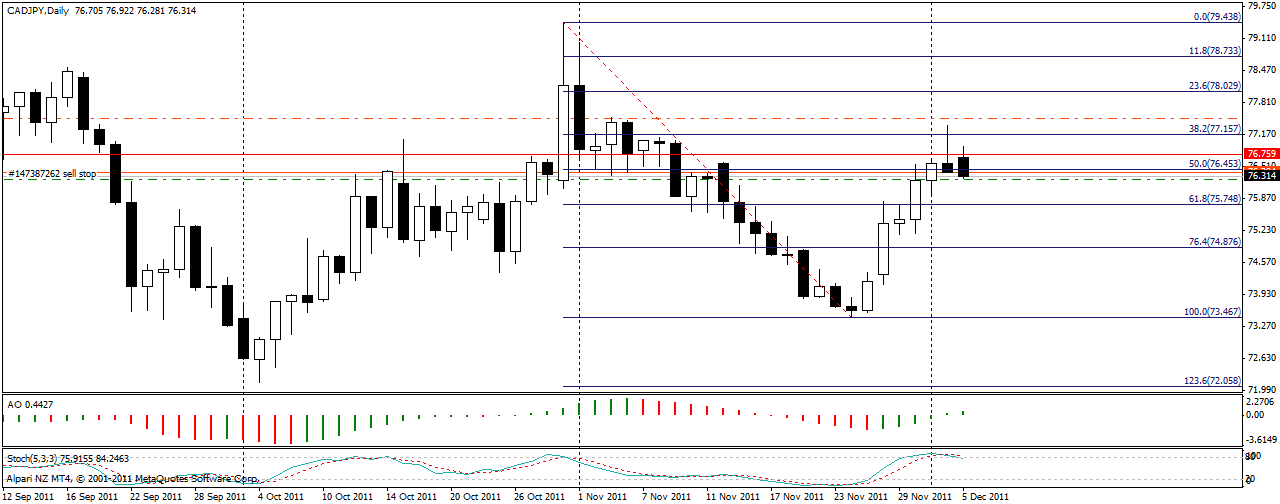Click the Fibonacci 61.8(75.748) level label
Viewport: 1280px width, 504px height.
(x=1216, y=199)
